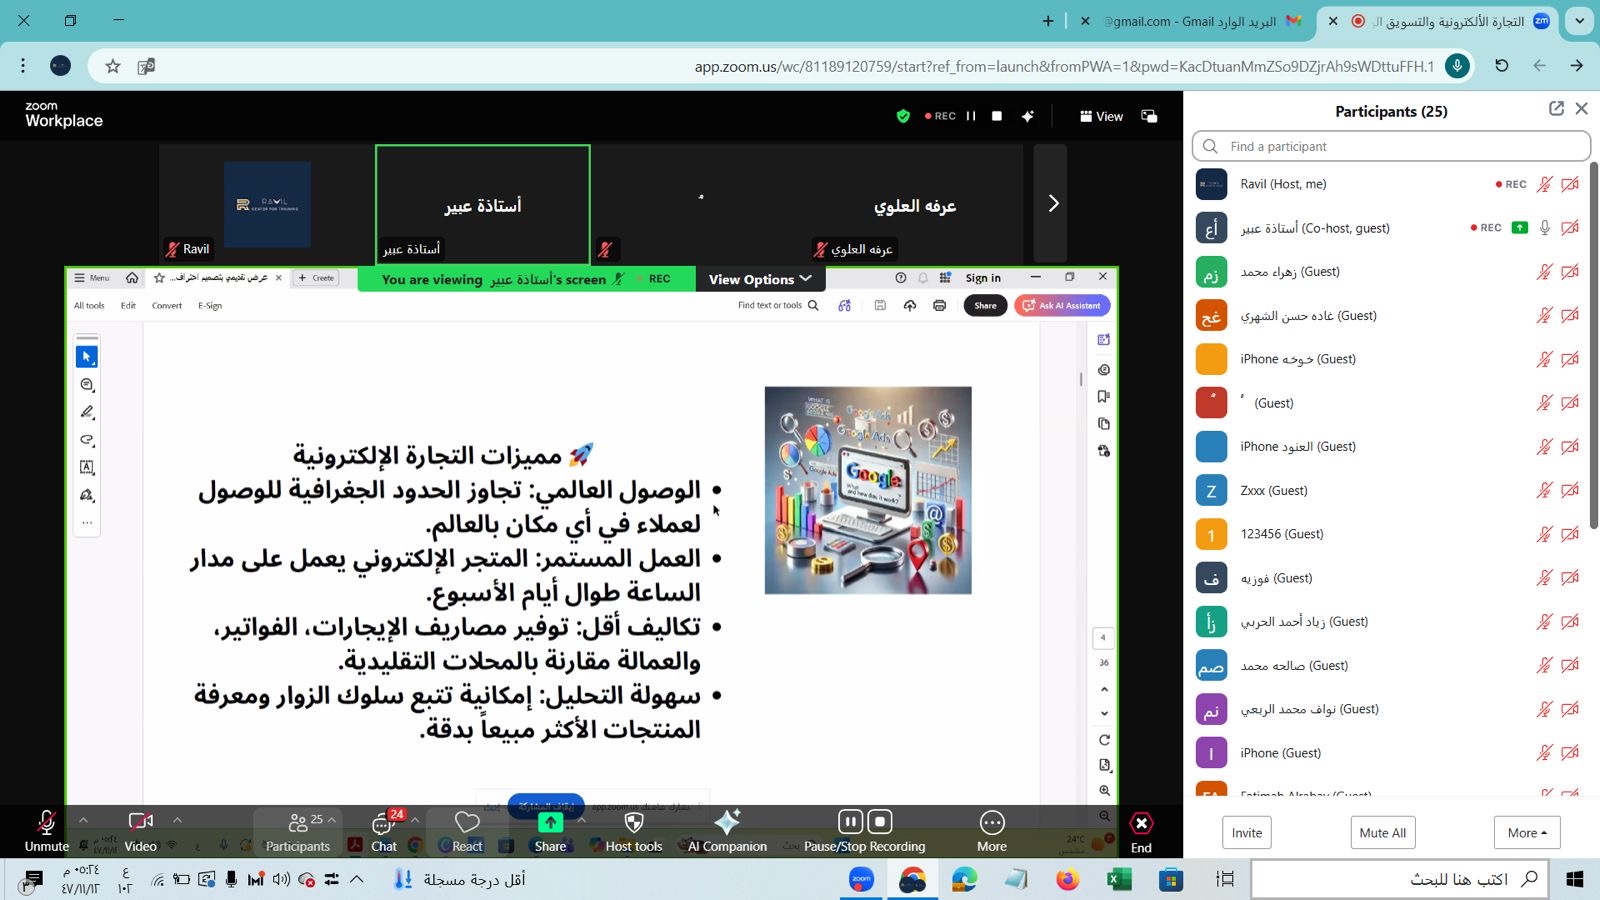Viewport: 1600px width, 900px height.
Task: Expand the caret beside Chat
Action: pyautogui.click(x=415, y=820)
